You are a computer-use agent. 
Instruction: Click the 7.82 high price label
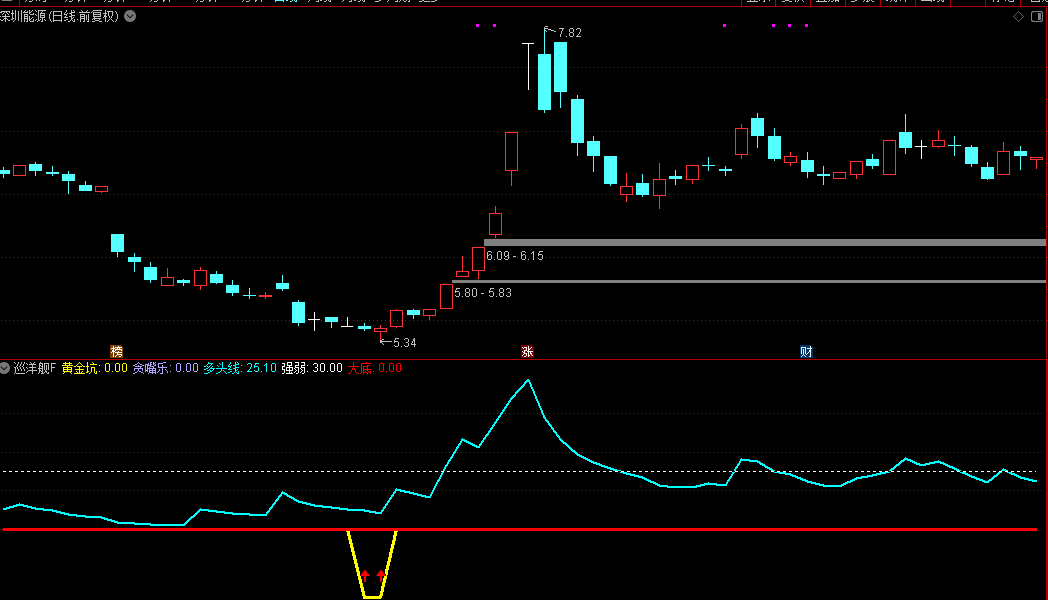(x=569, y=33)
